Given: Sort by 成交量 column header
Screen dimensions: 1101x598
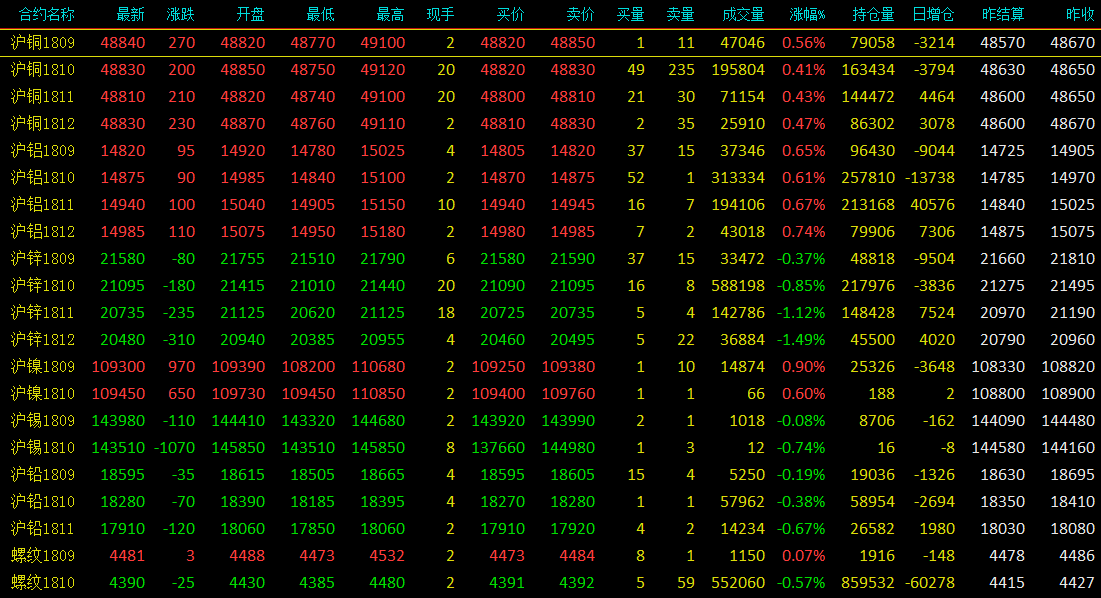Looking at the screenshot, I should [744, 14].
